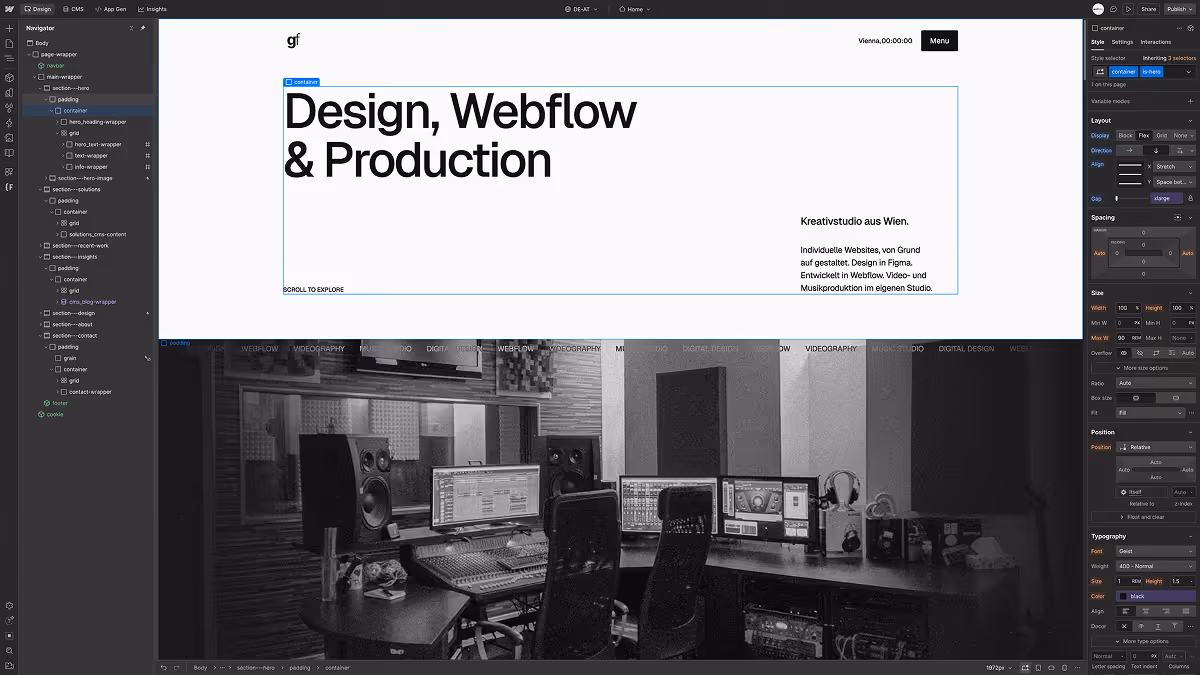This screenshot has height=675, width=1200.
Task: Click the Publish button
Action: click(x=1179, y=9)
